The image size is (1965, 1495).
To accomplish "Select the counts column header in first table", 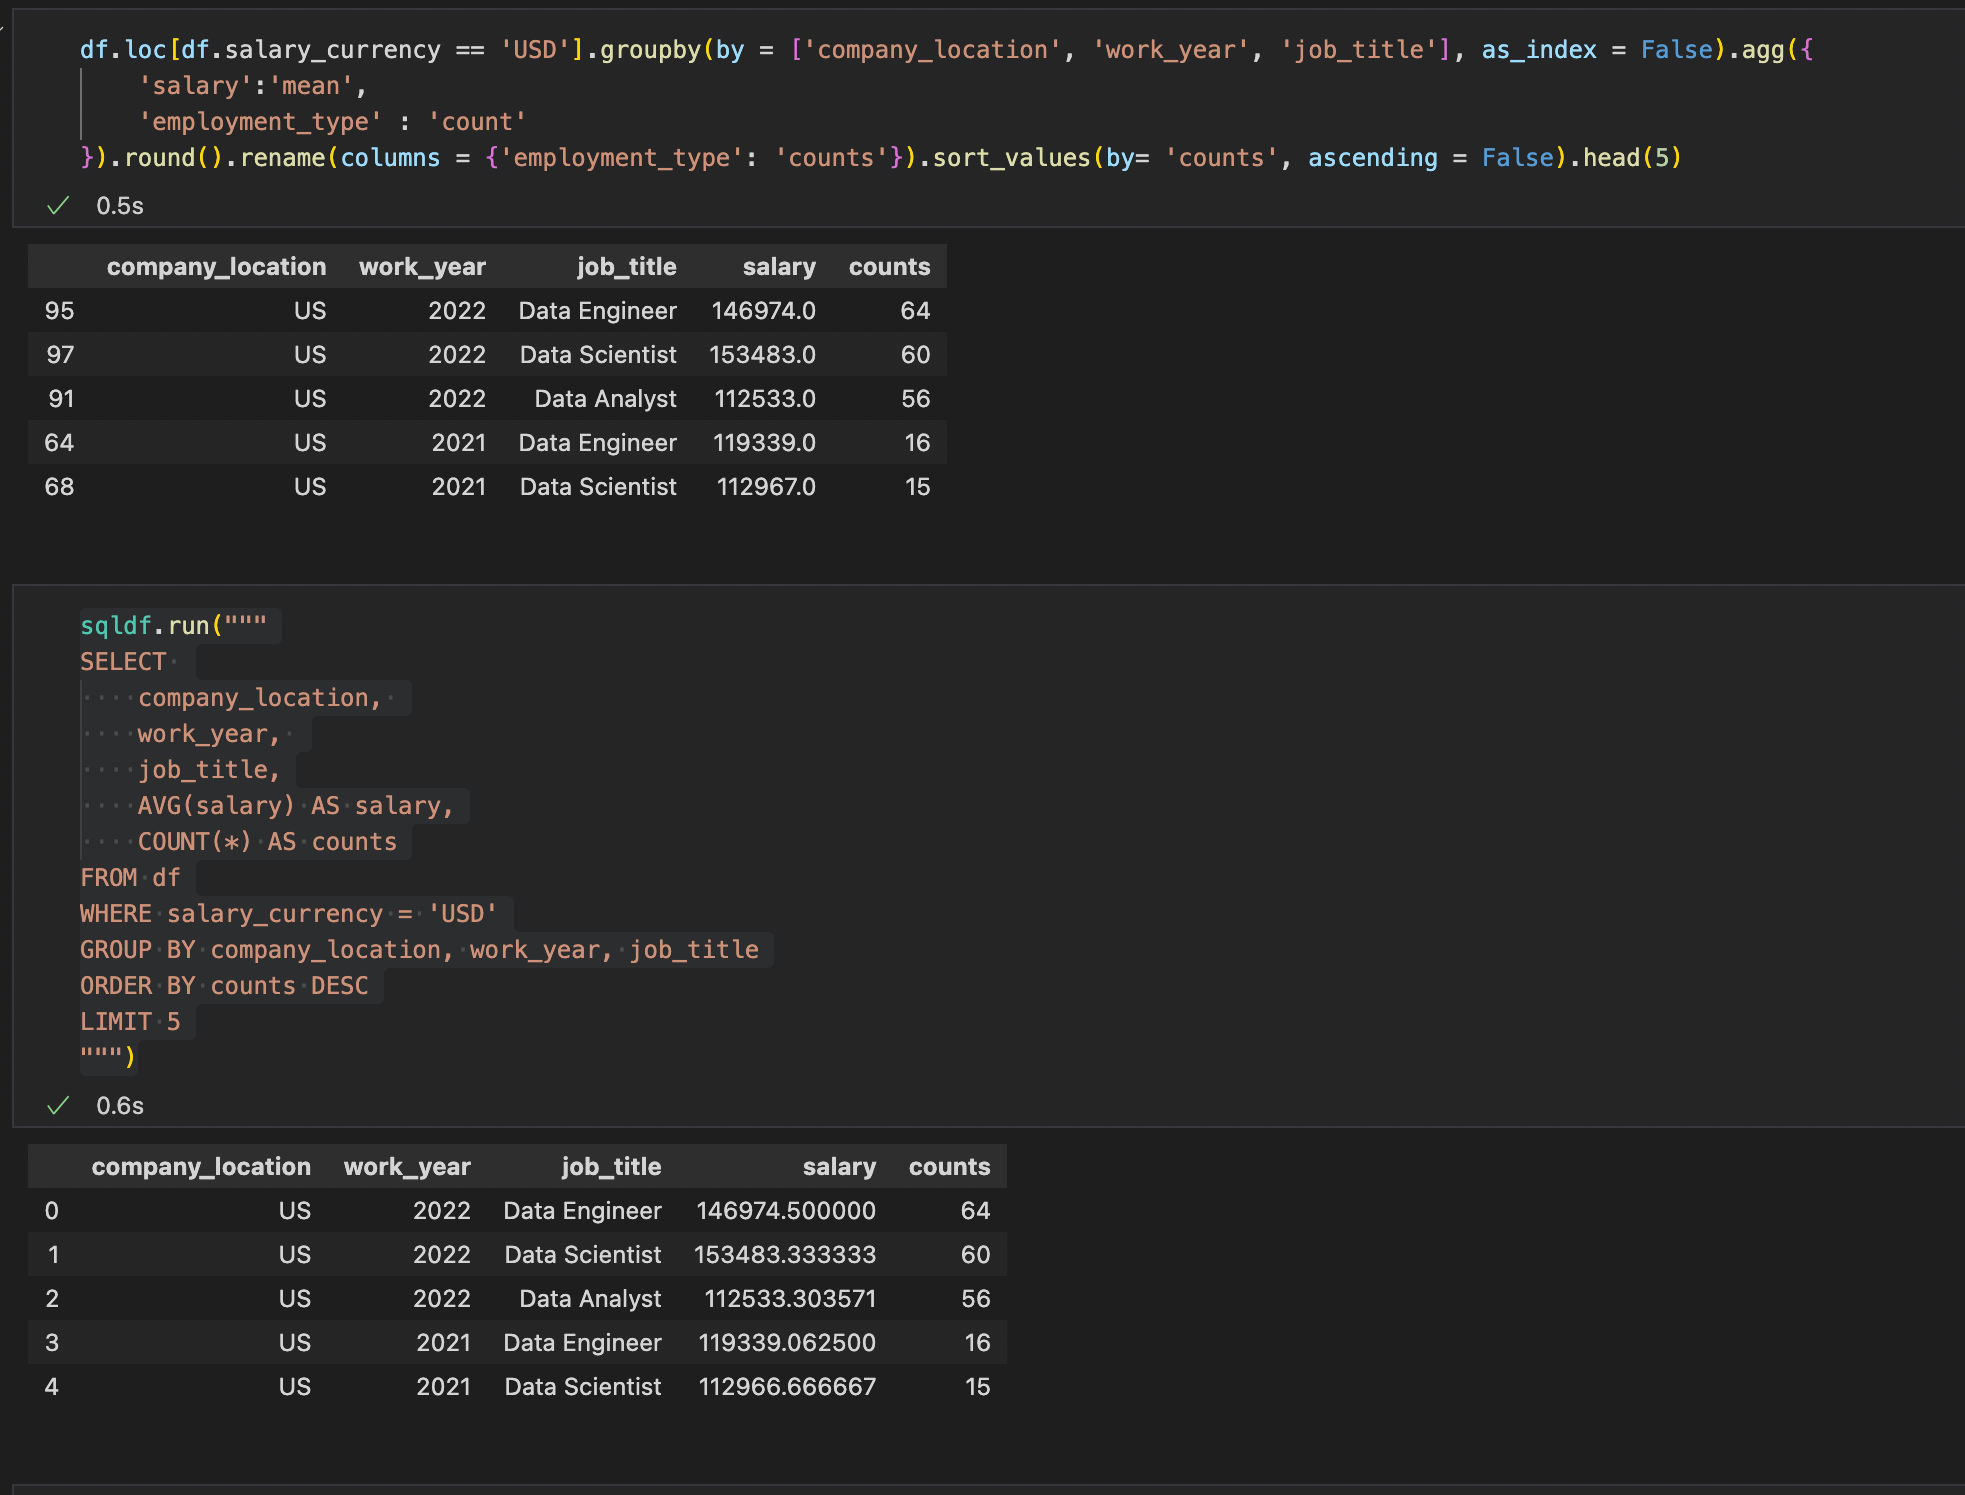I will point(888,266).
